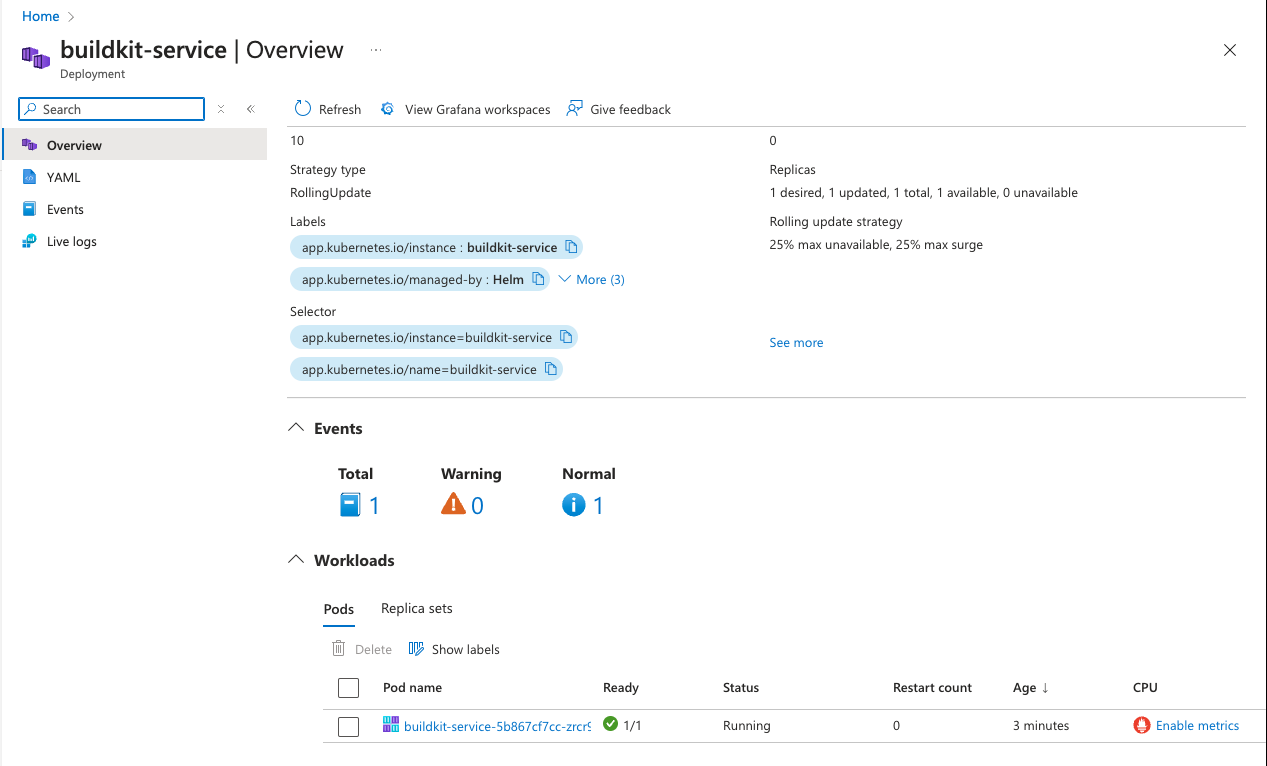
Task: Click the Refresh icon in toolbar
Action: (303, 109)
